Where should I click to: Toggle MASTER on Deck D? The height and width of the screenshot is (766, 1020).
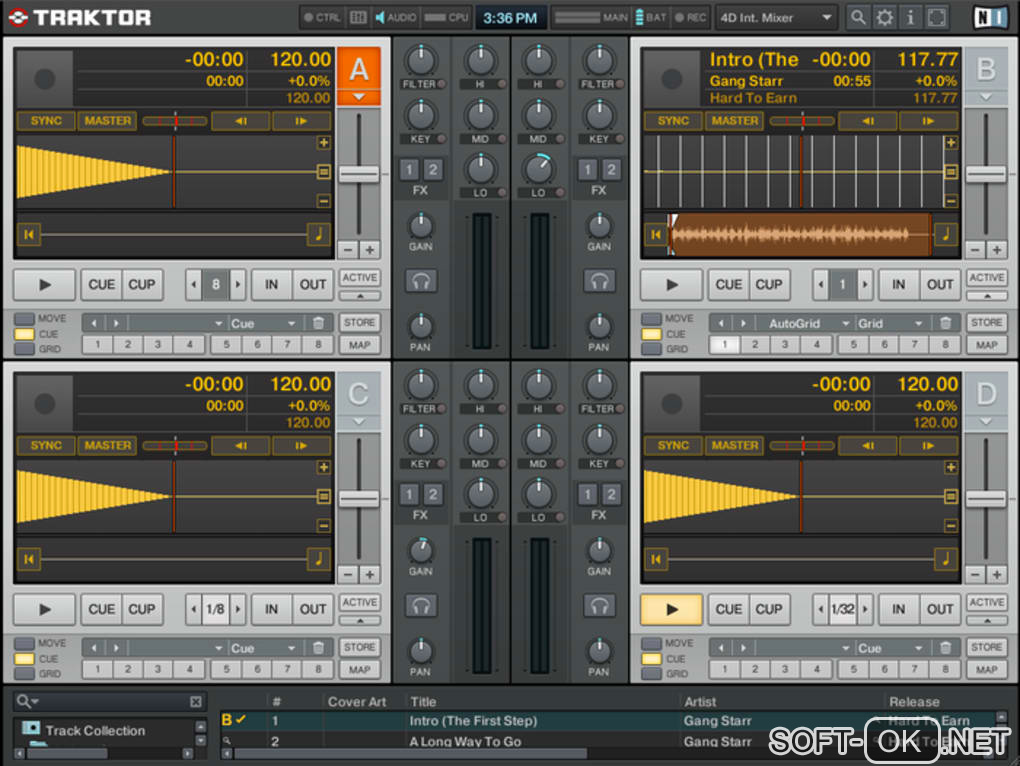(734, 446)
